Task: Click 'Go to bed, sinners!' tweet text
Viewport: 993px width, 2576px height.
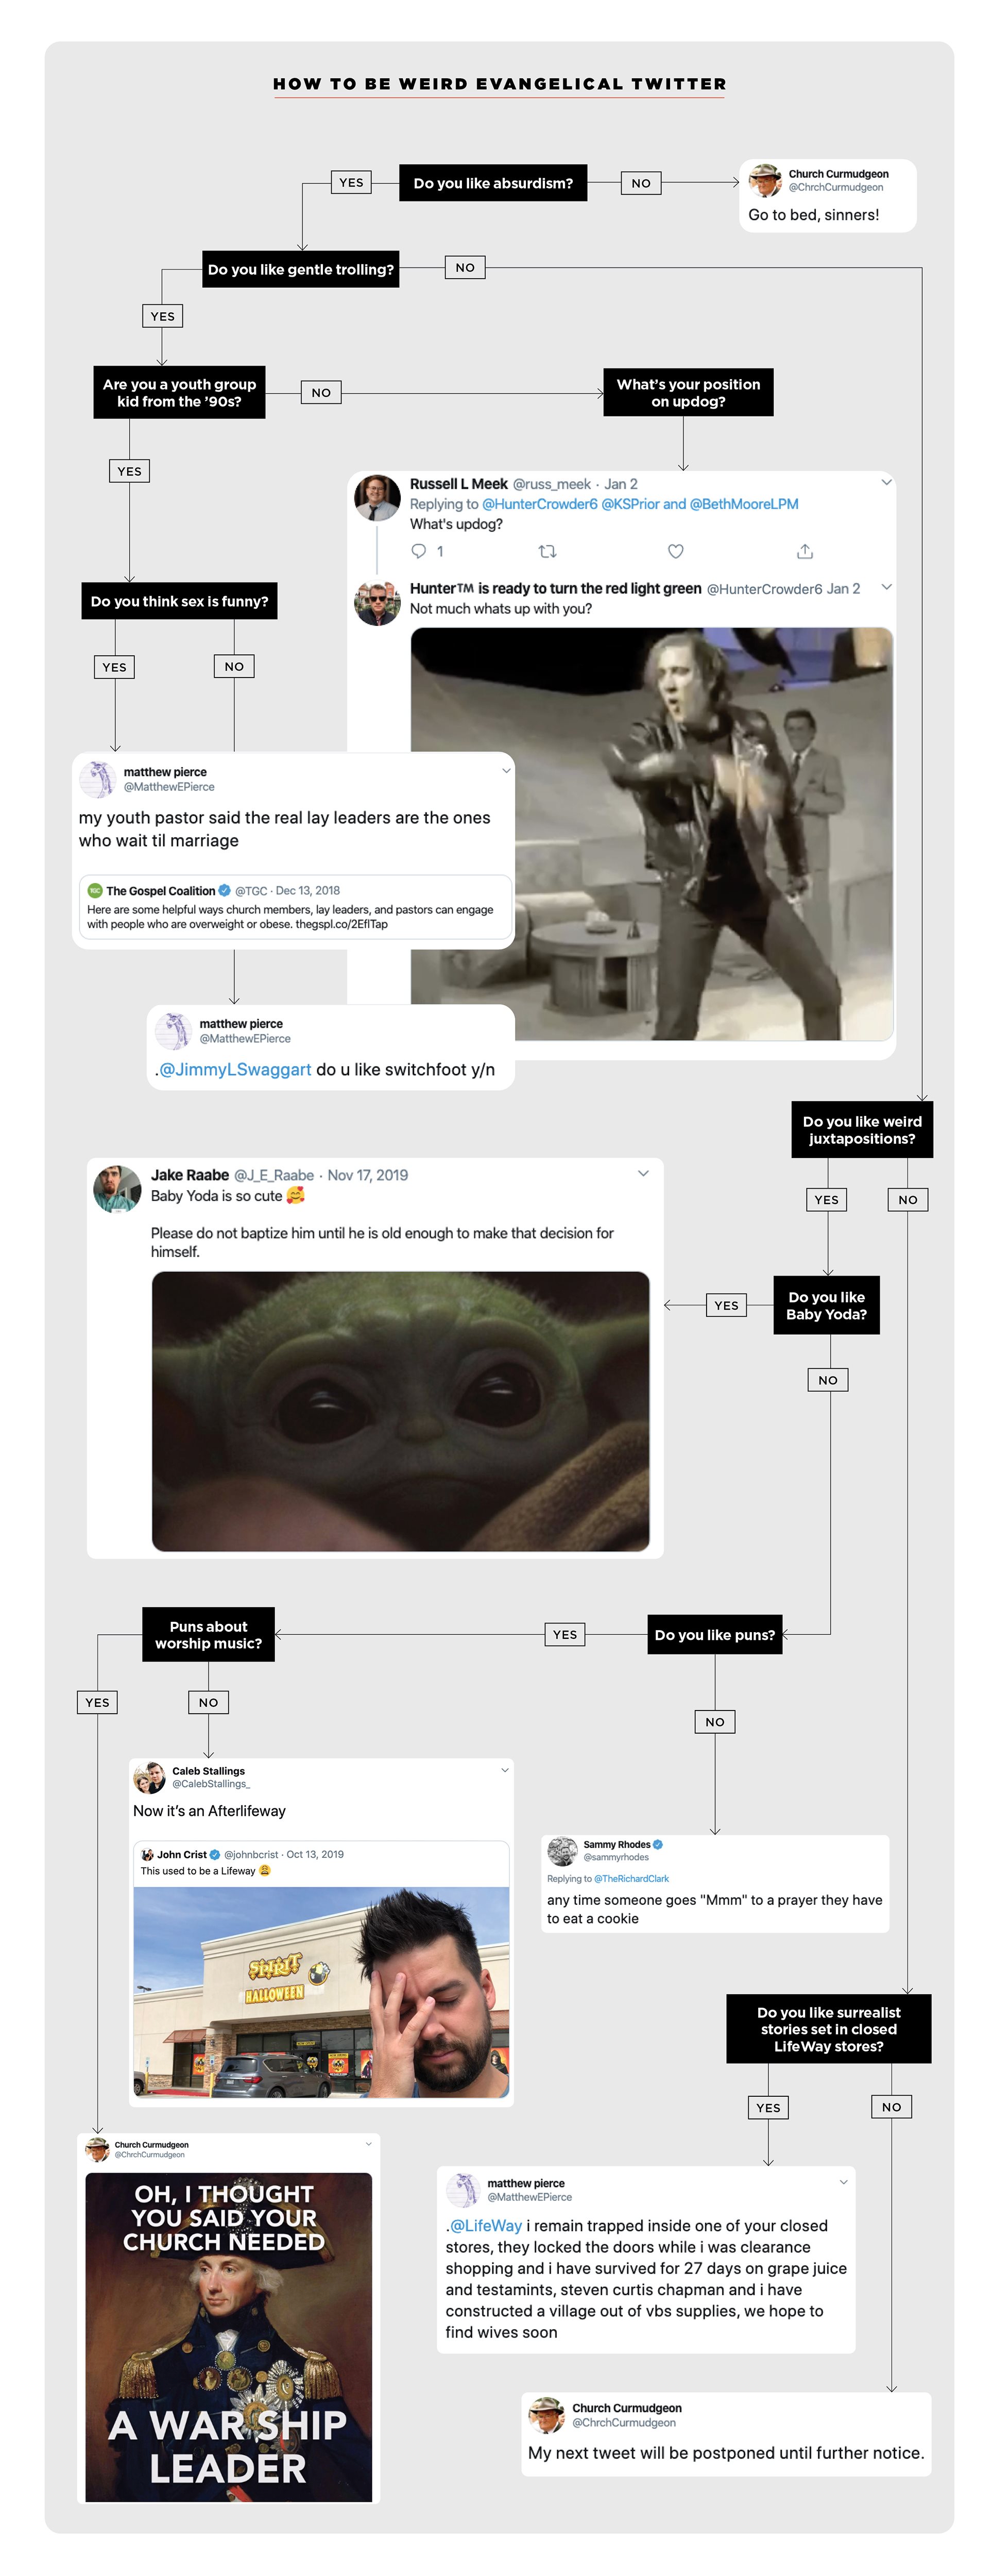Action: pyautogui.click(x=814, y=214)
